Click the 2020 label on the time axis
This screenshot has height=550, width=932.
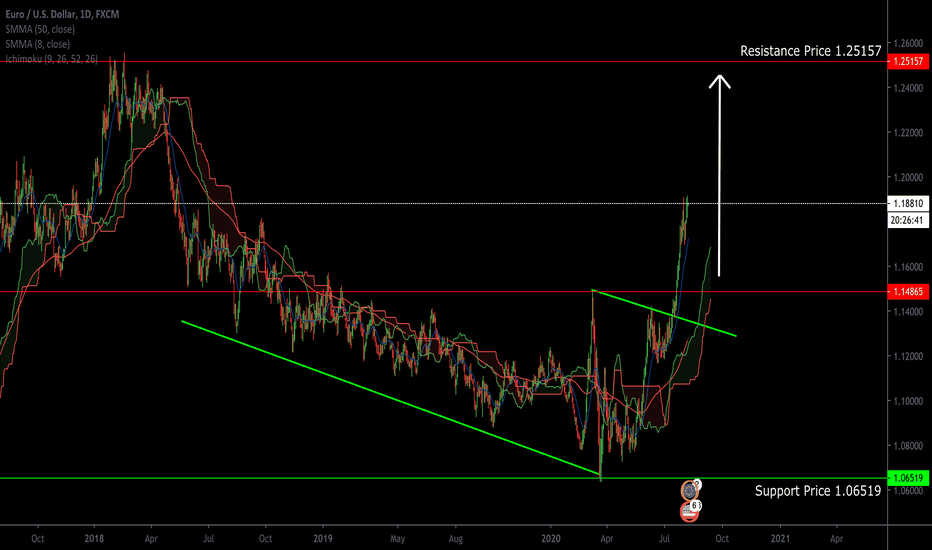[x=551, y=539]
